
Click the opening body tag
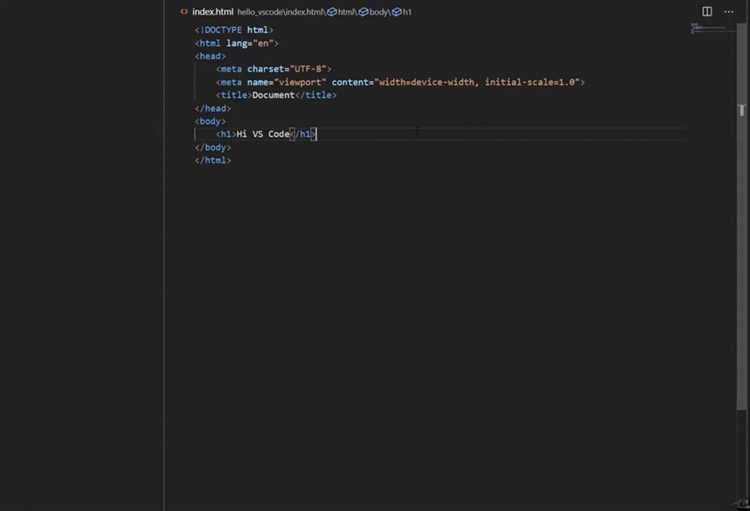point(210,121)
